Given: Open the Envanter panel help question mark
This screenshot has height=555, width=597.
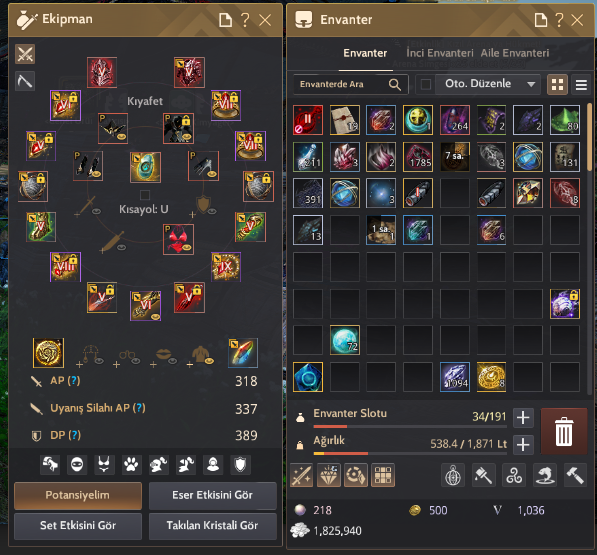Looking at the screenshot, I should (x=559, y=20).
